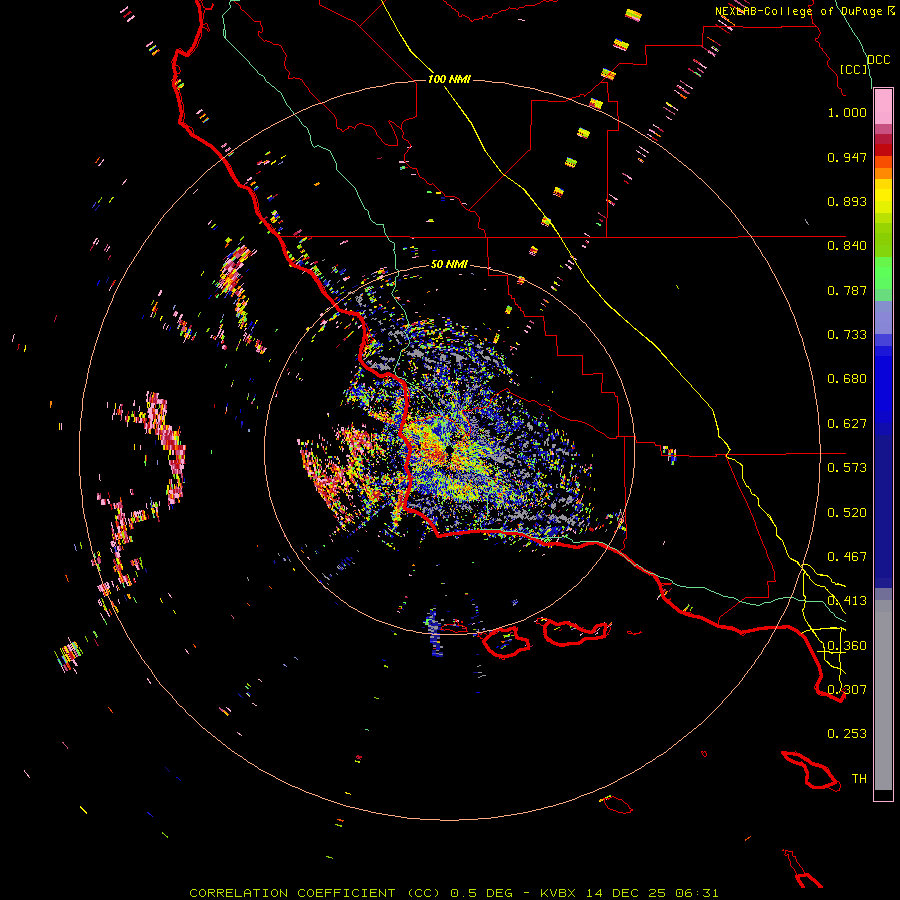Click the KVBX 14 DEC 25 06:31 timestamp
The height and width of the screenshot is (900, 900).
[x=629, y=893]
